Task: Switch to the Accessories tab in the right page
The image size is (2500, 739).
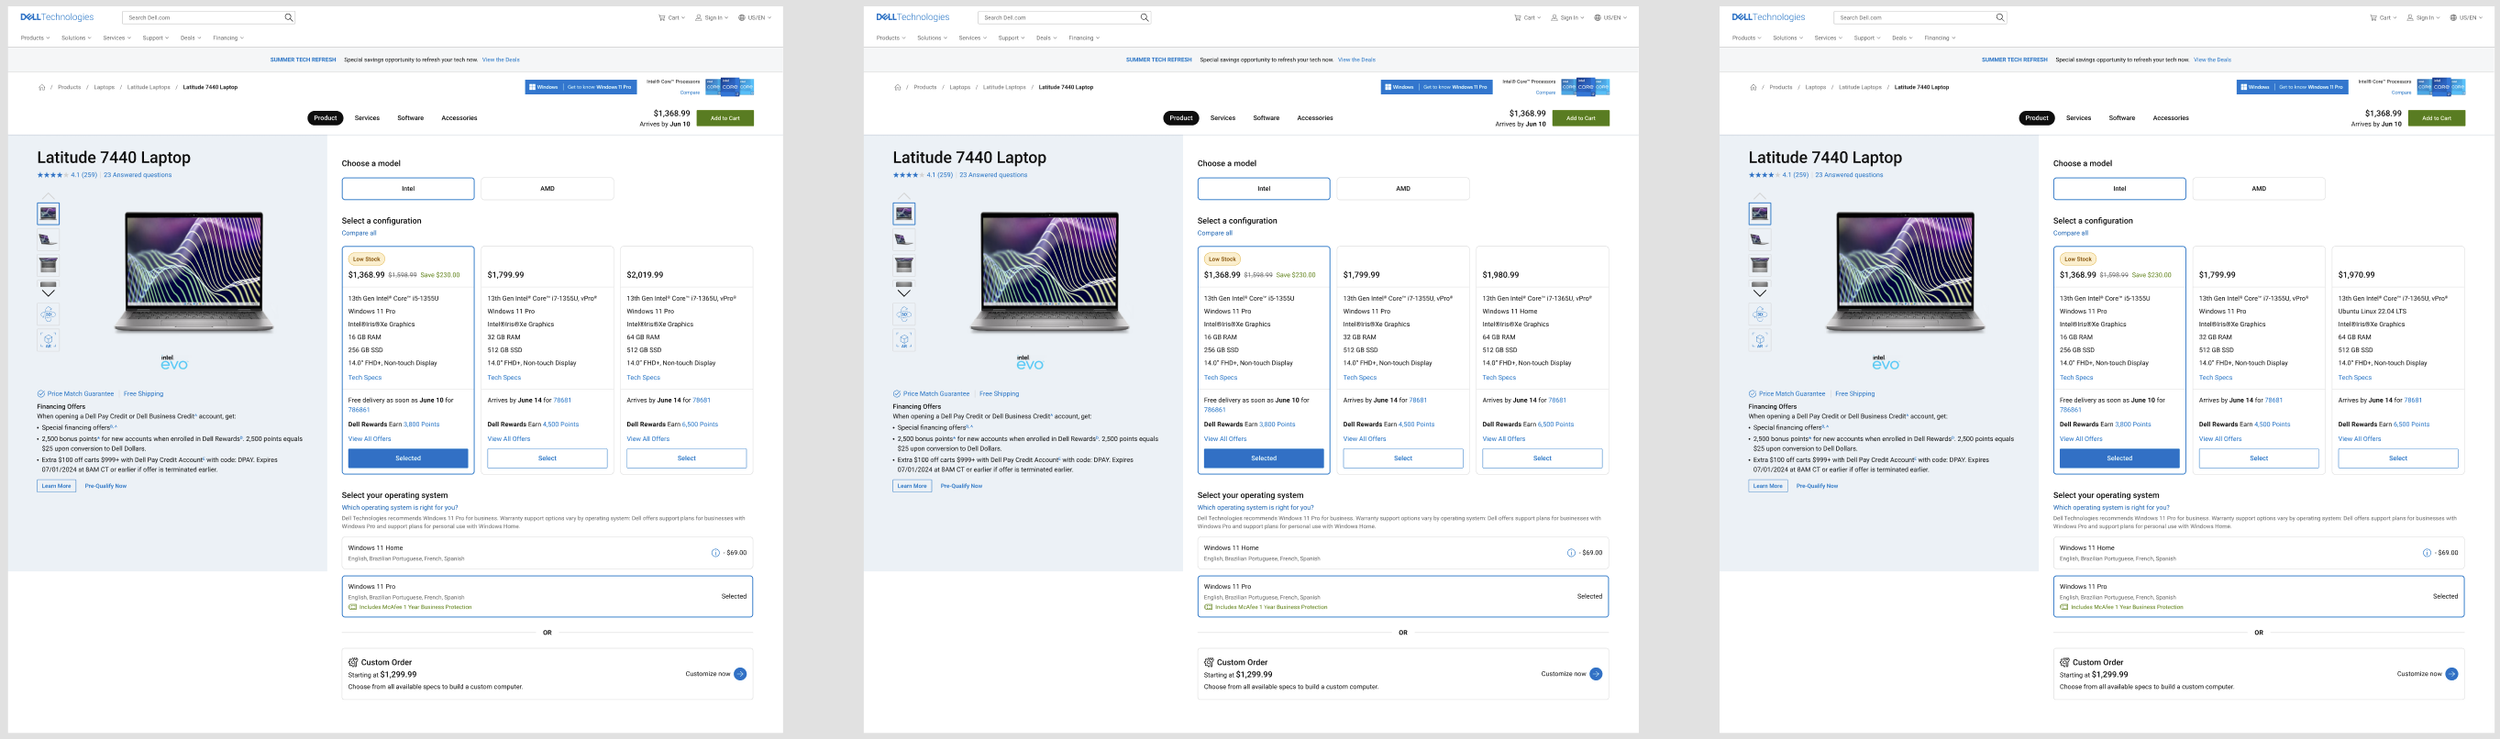Action: pyautogui.click(x=2170, y=118)
